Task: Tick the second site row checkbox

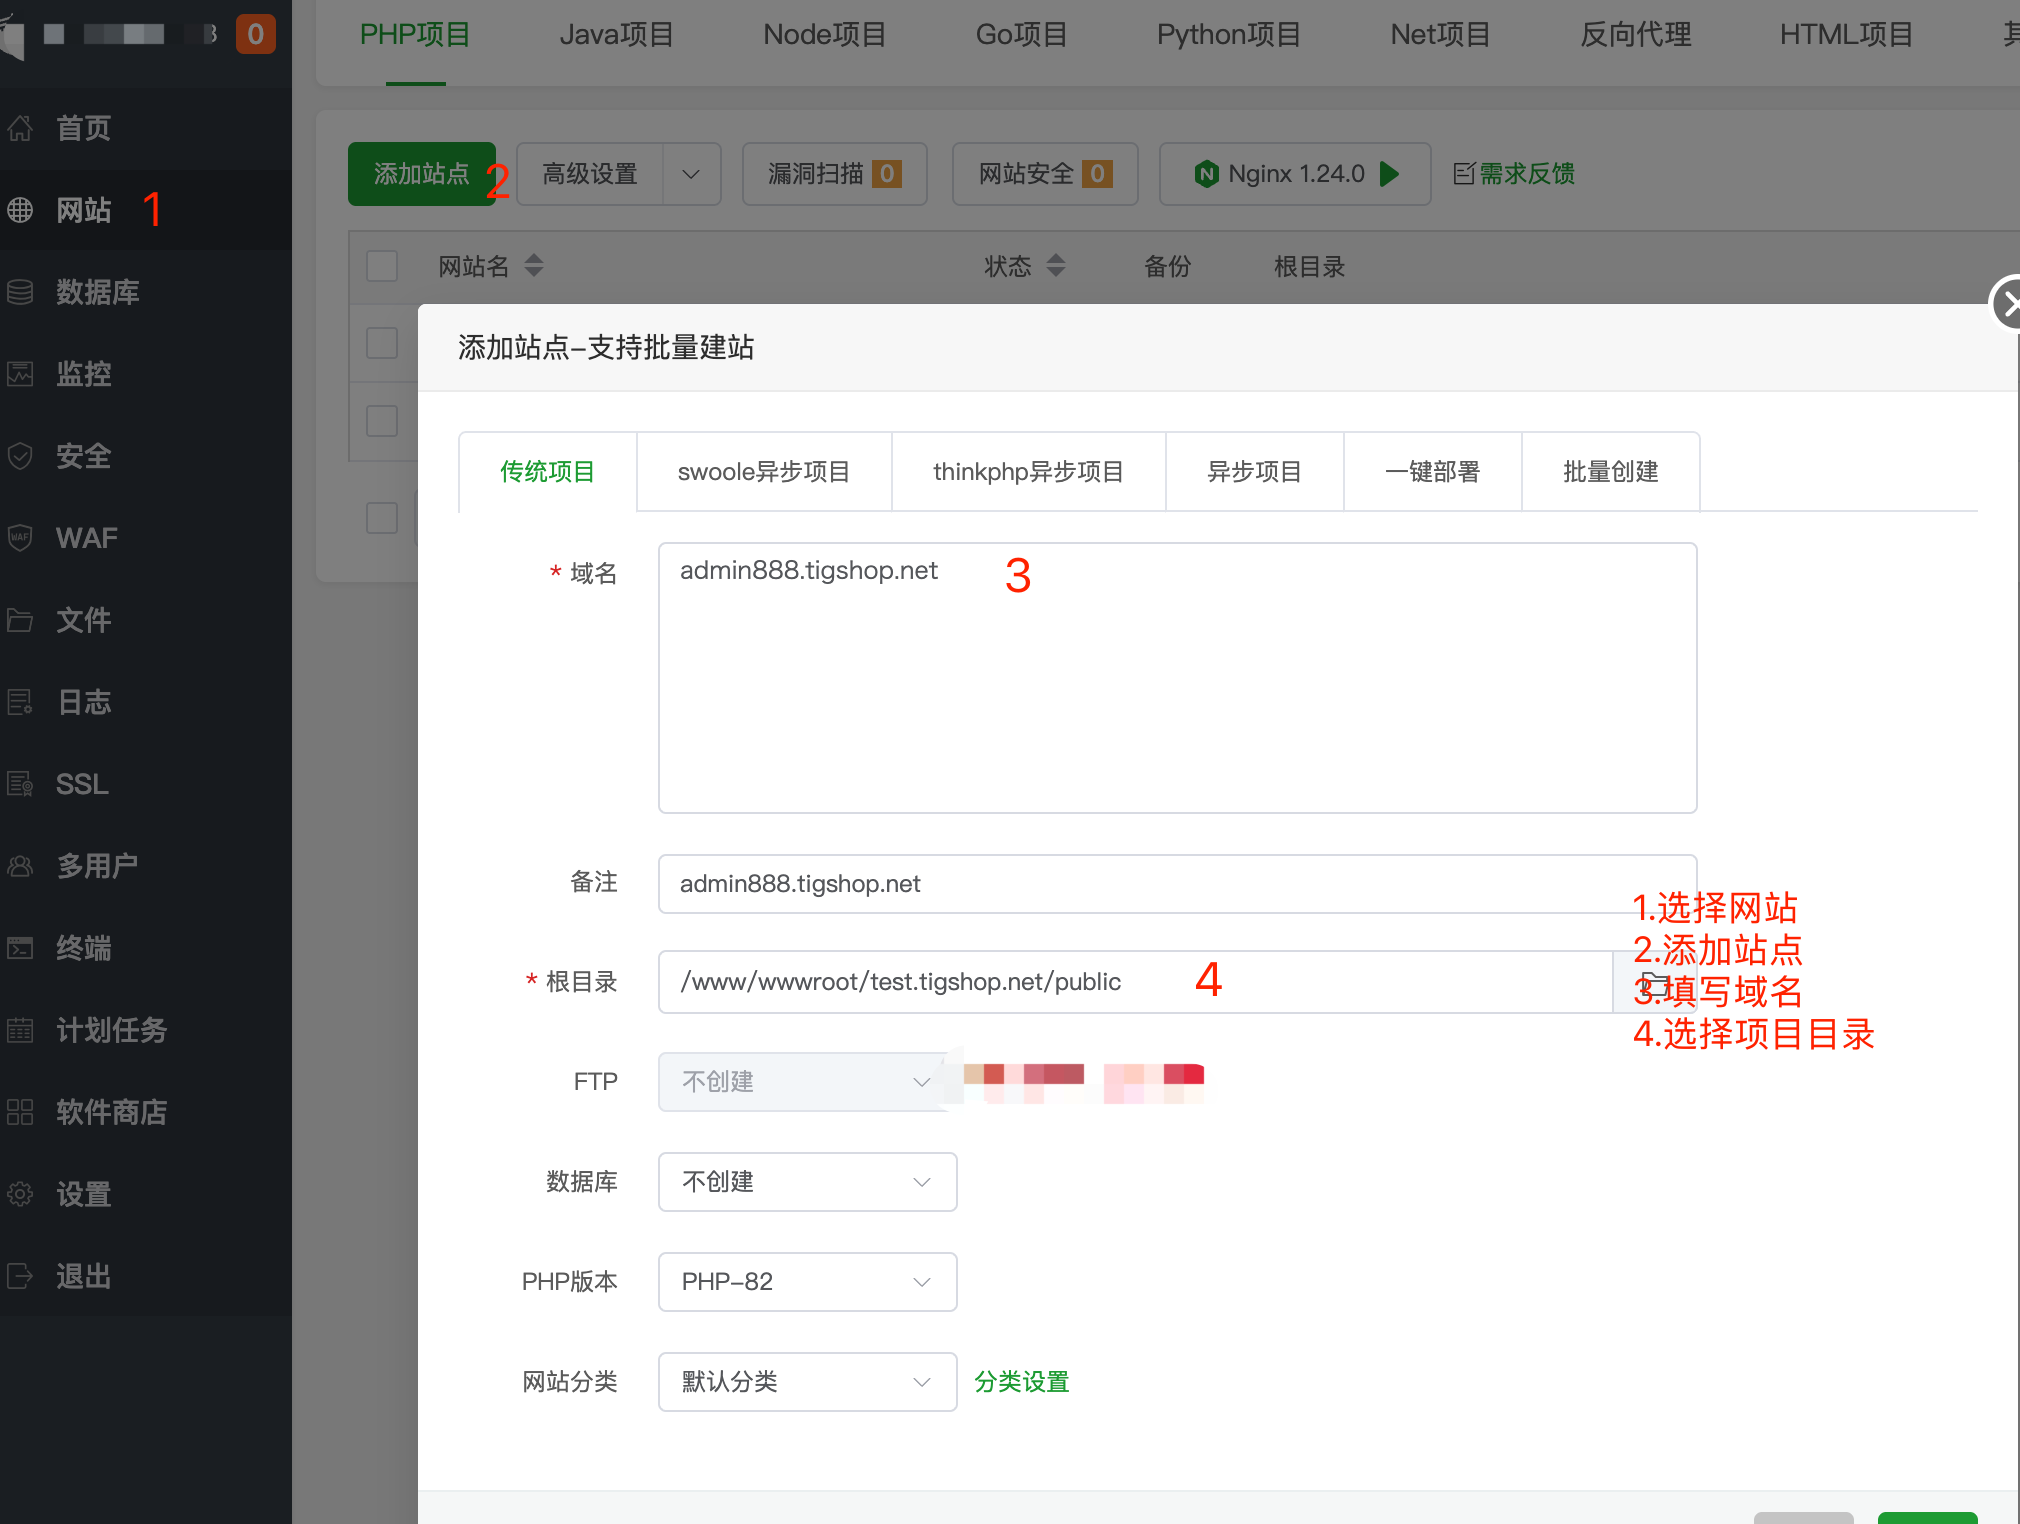Action: [x=382, y=420]
